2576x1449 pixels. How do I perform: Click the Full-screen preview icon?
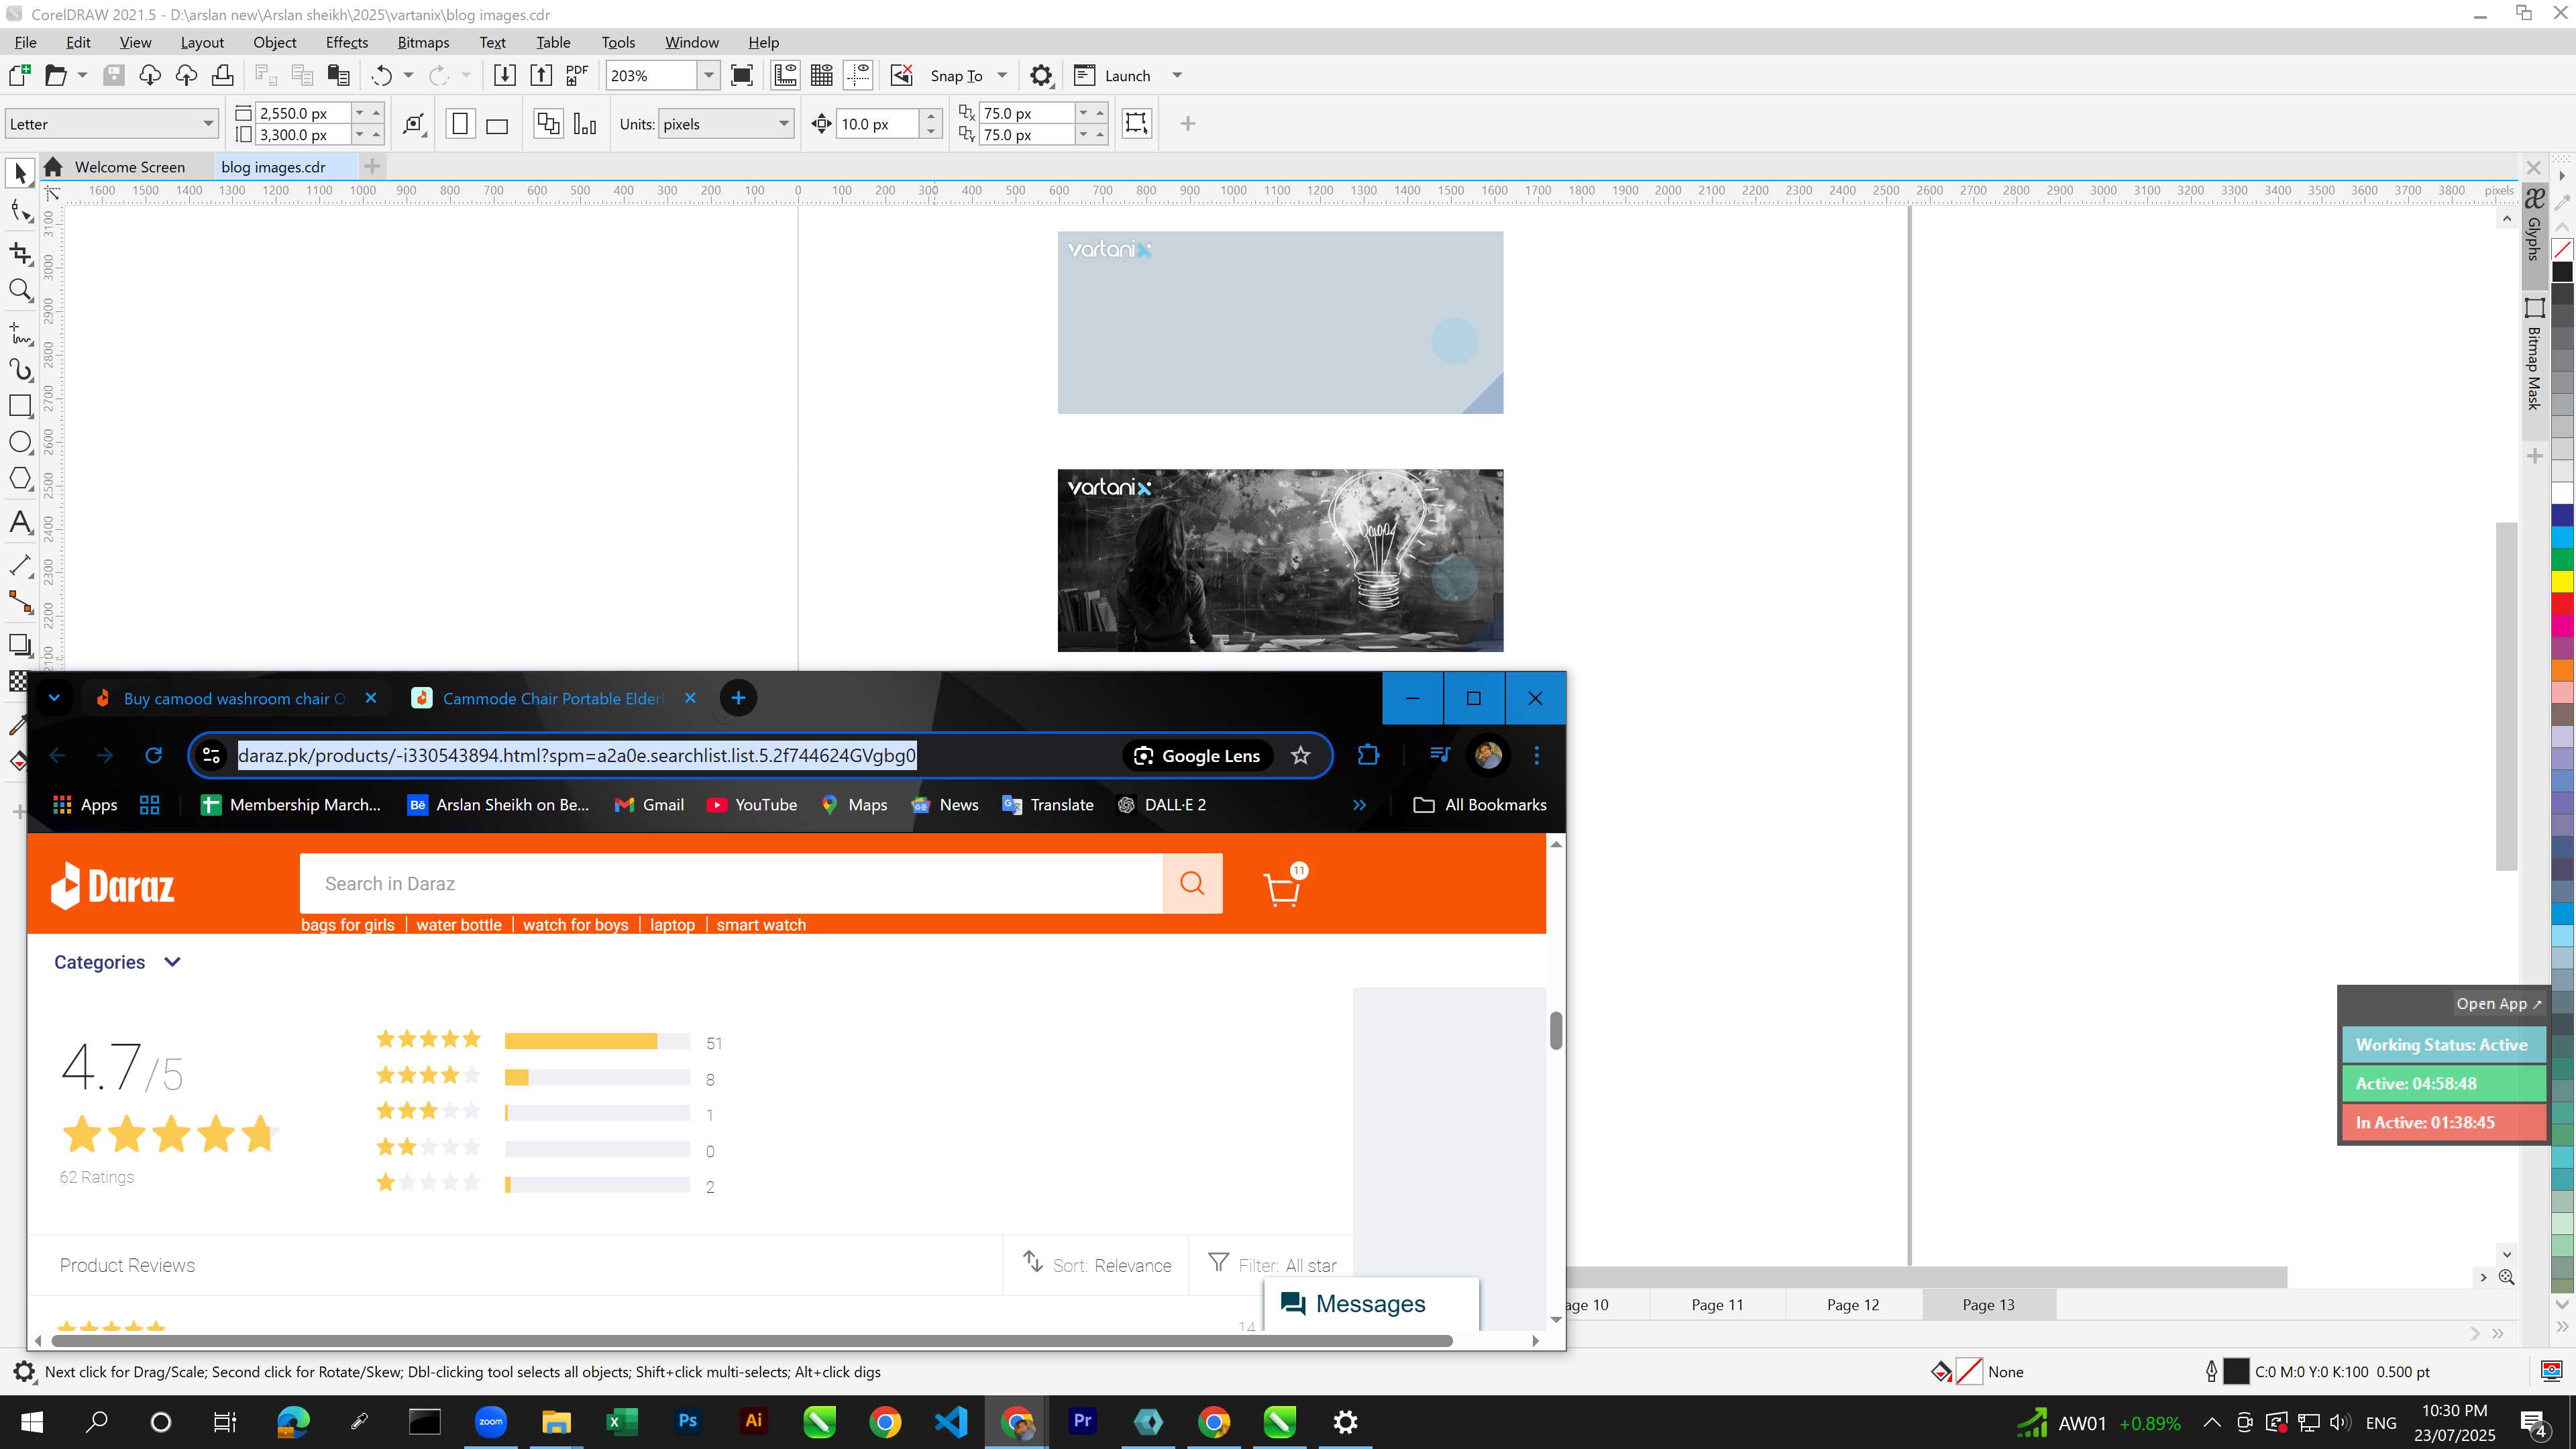click(742, 75)
